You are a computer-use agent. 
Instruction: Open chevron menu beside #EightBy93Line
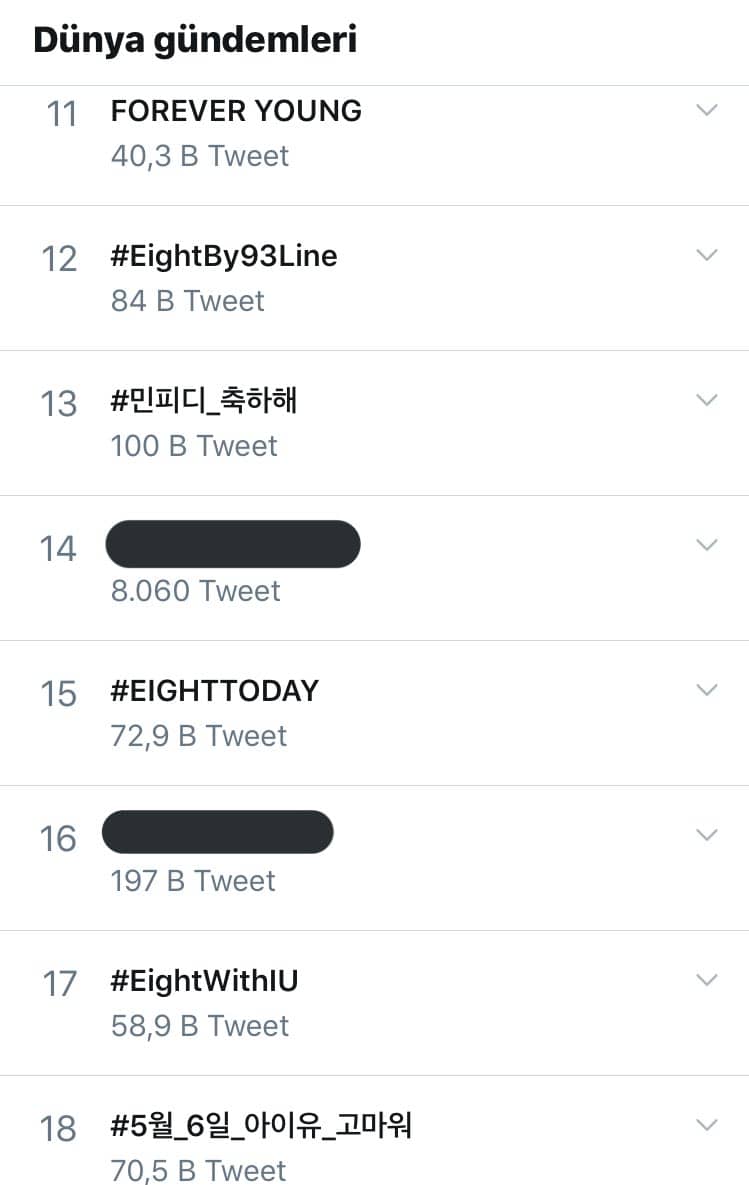pos(707,256)
